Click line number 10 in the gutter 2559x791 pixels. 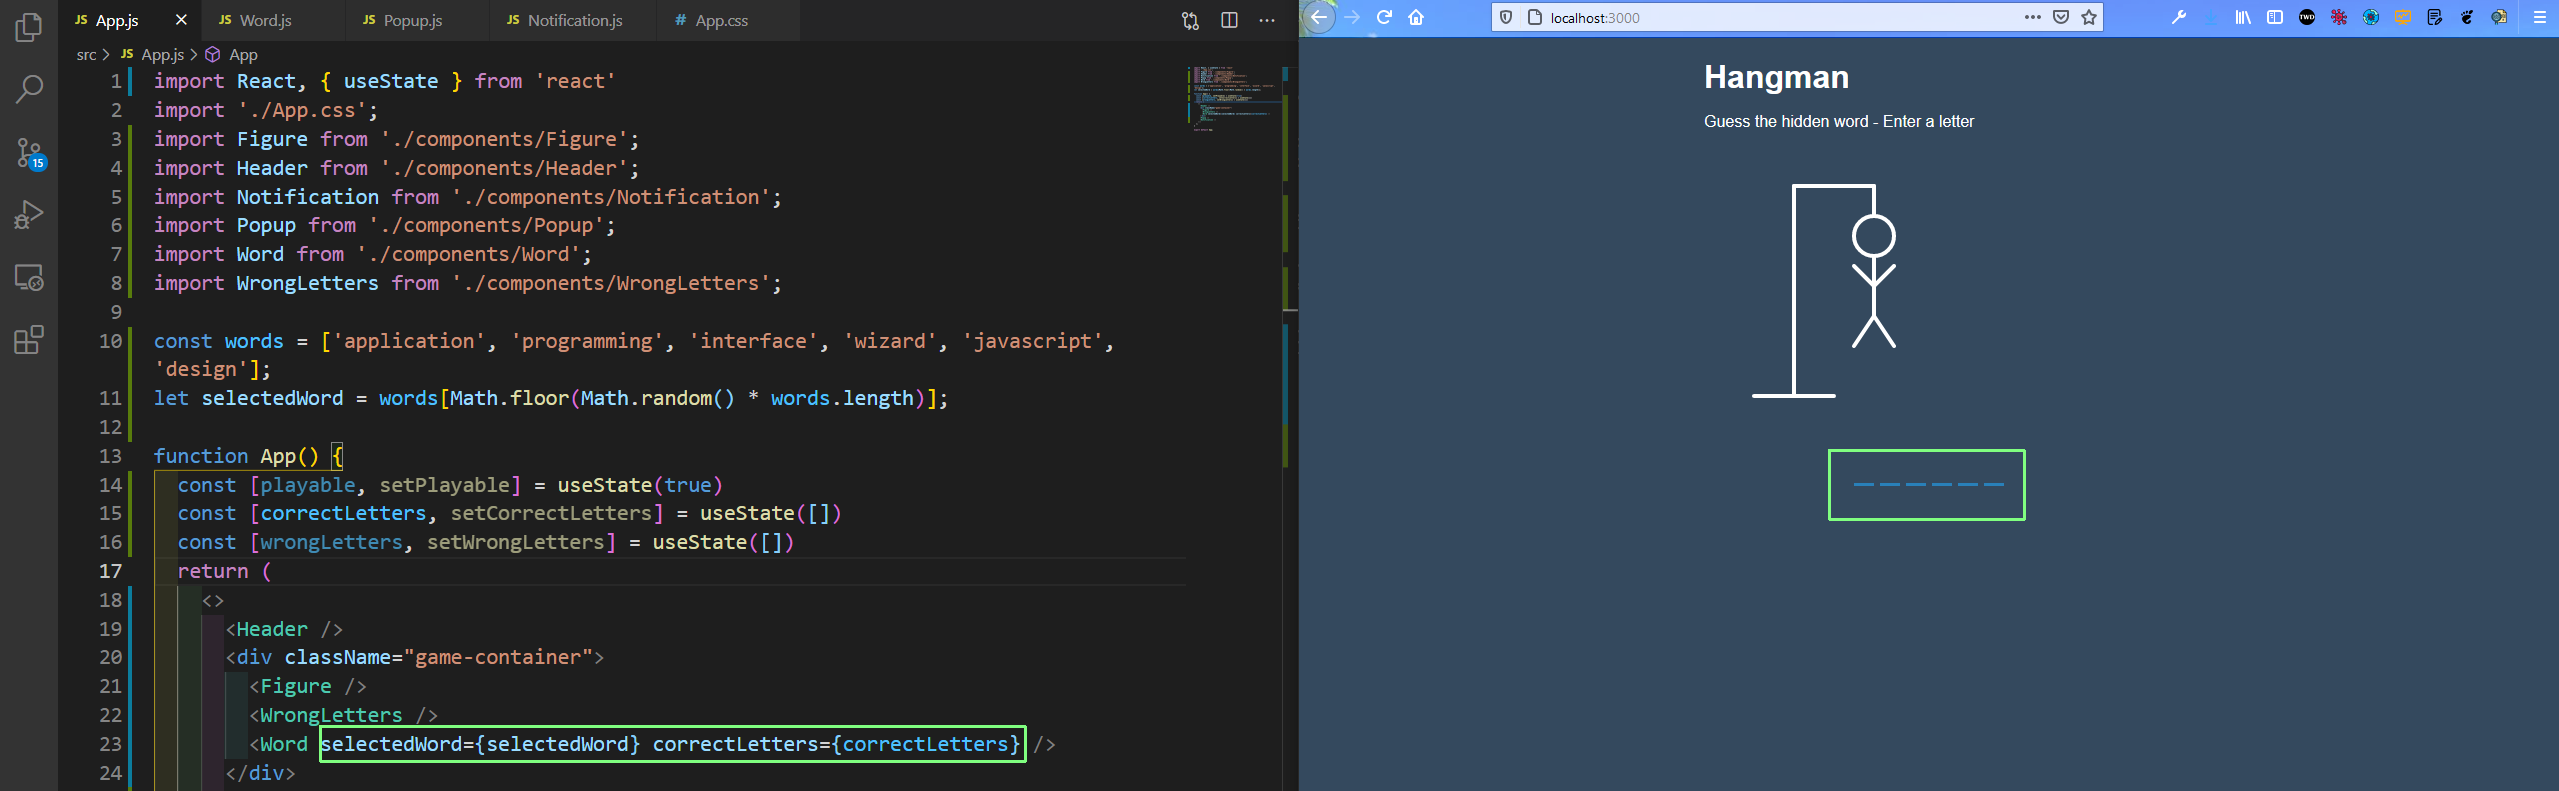point(110,341)
